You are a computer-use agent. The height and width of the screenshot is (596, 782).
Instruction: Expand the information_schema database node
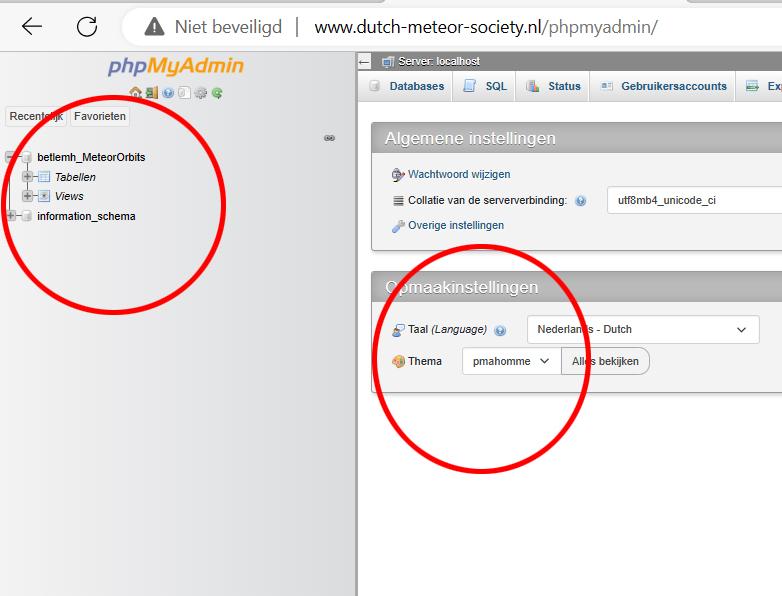tap(10, 215)
